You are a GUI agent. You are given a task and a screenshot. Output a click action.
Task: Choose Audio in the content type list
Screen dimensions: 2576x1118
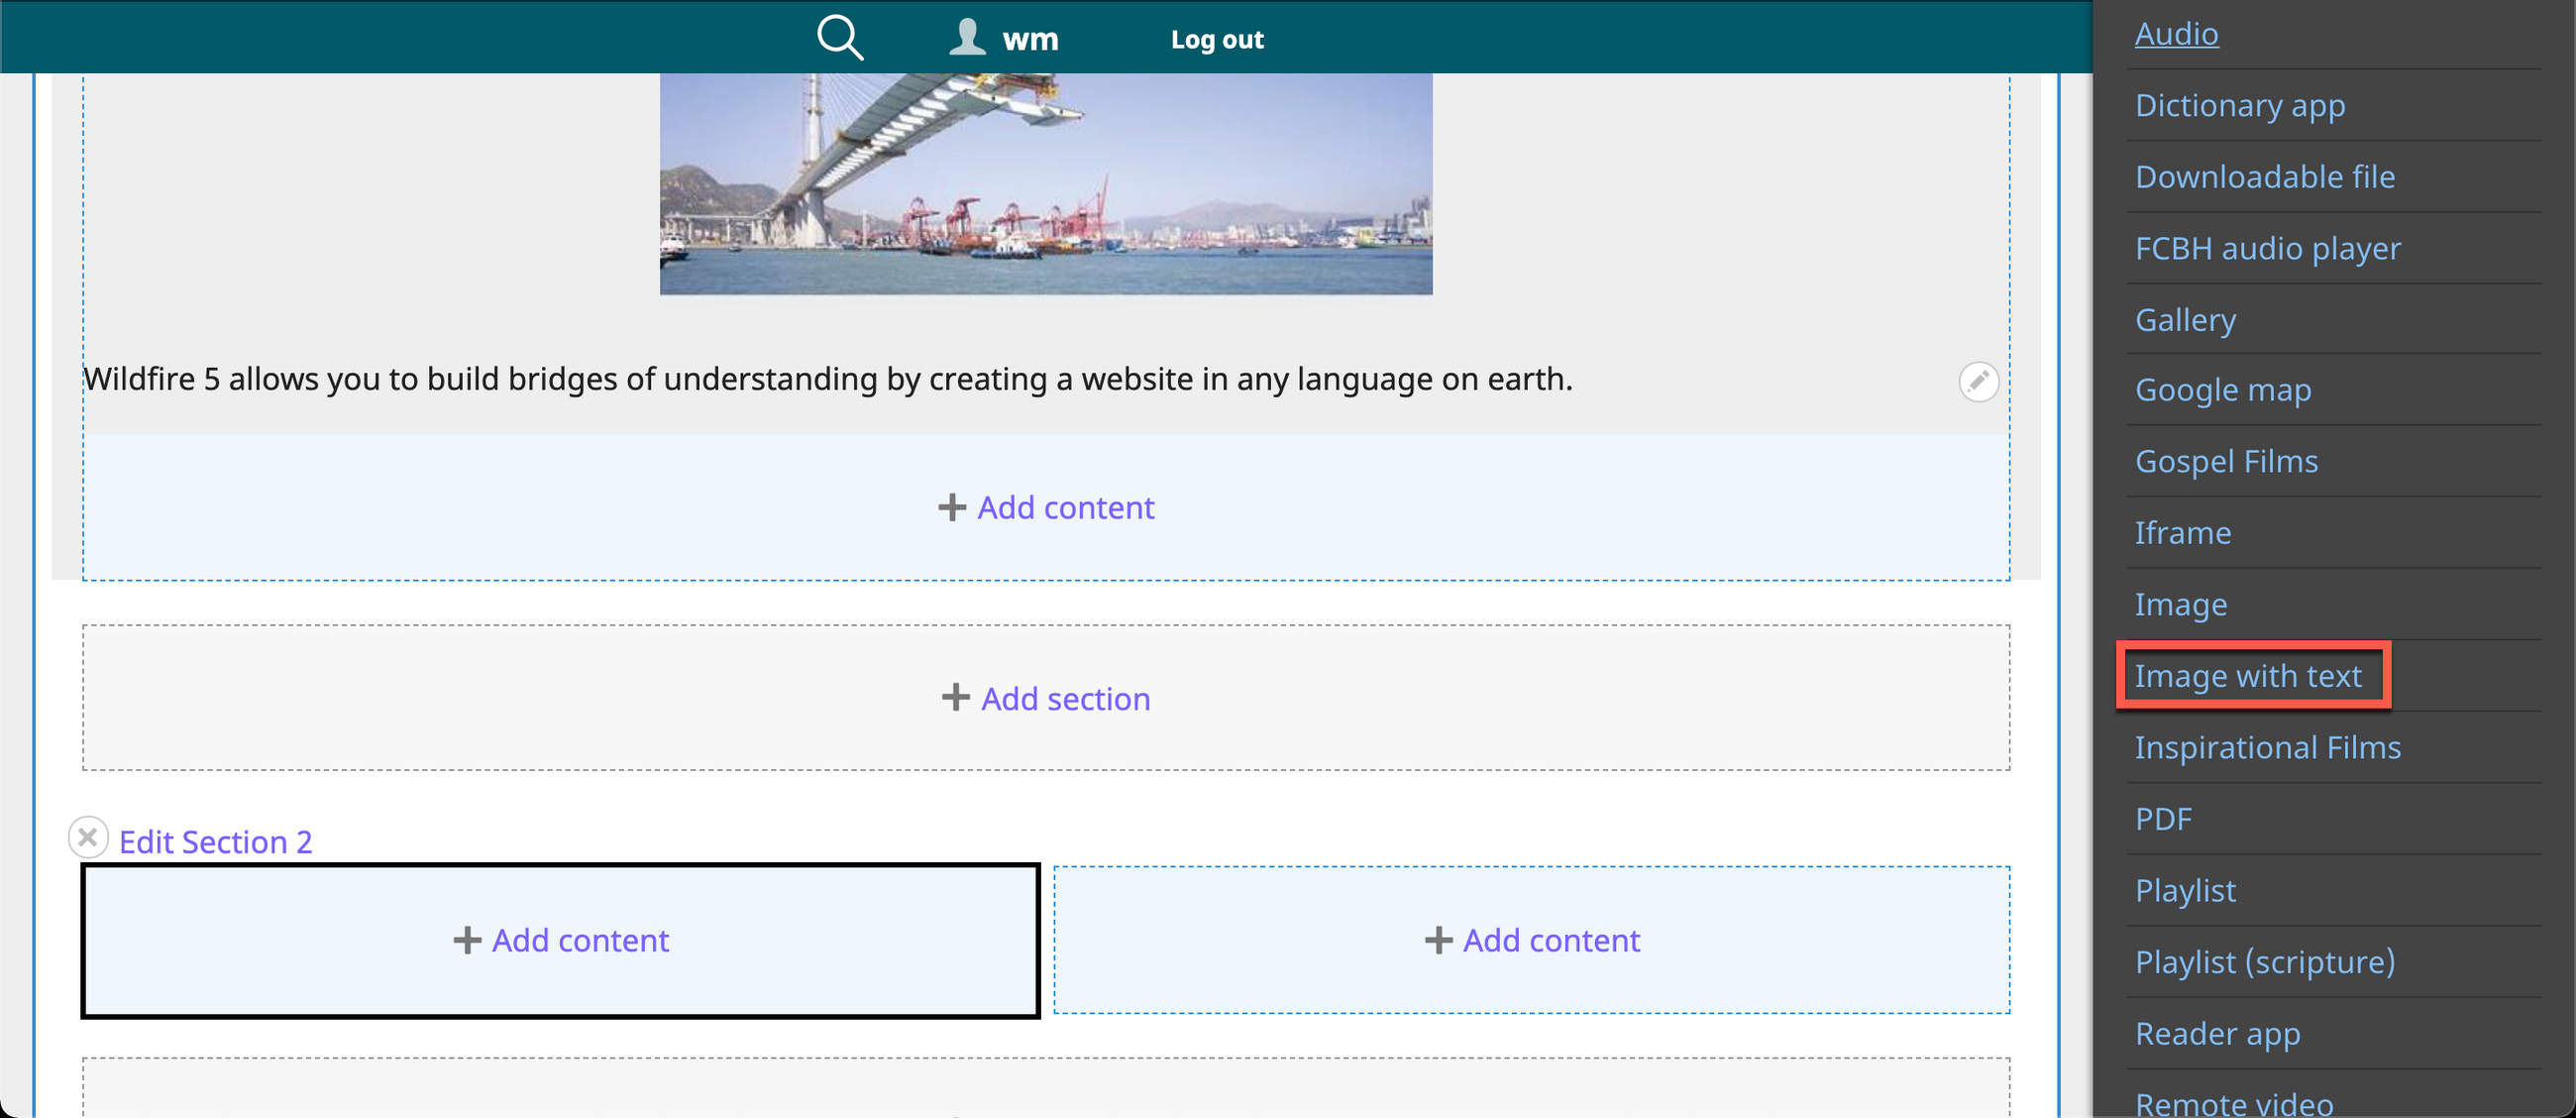point(2176,34)
